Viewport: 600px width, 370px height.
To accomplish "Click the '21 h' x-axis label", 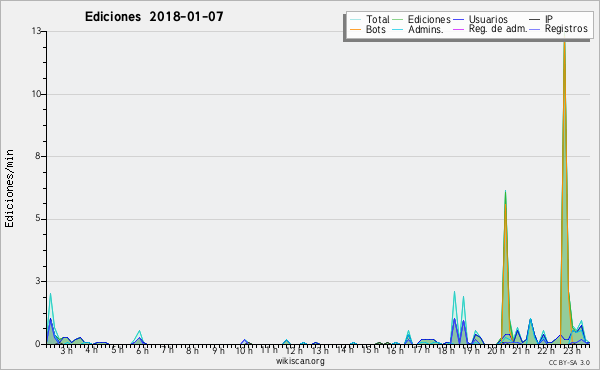I will (x=521, y=350).
